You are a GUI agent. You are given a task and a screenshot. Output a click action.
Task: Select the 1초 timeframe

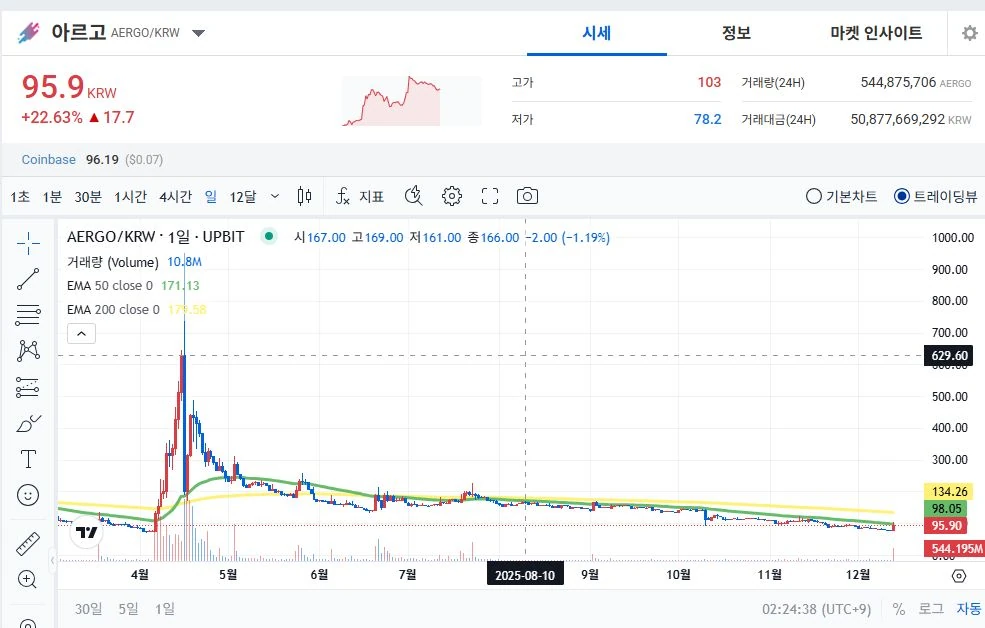[x=20, y=197]
